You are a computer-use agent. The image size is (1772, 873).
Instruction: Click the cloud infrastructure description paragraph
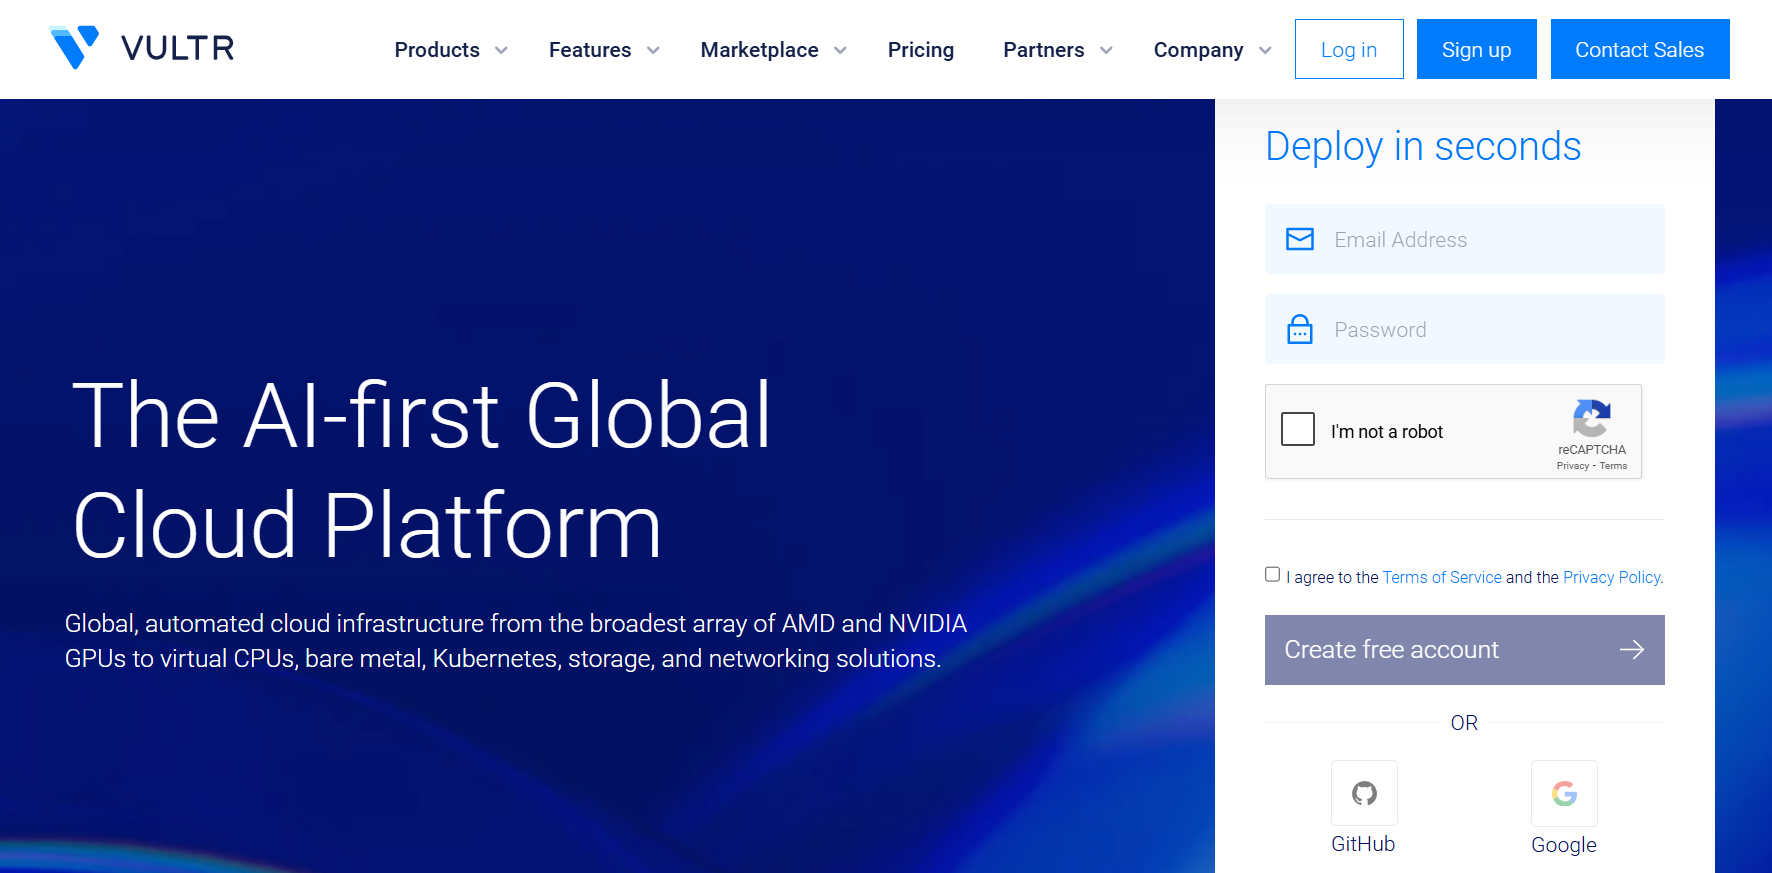516,641
